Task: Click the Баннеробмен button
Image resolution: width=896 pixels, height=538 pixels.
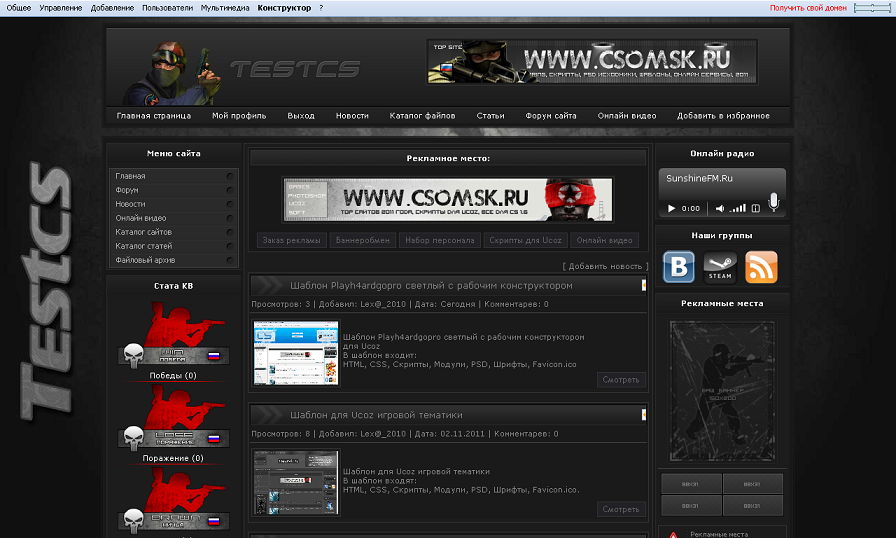Action: pyautogui.click(x=362, y=240)
